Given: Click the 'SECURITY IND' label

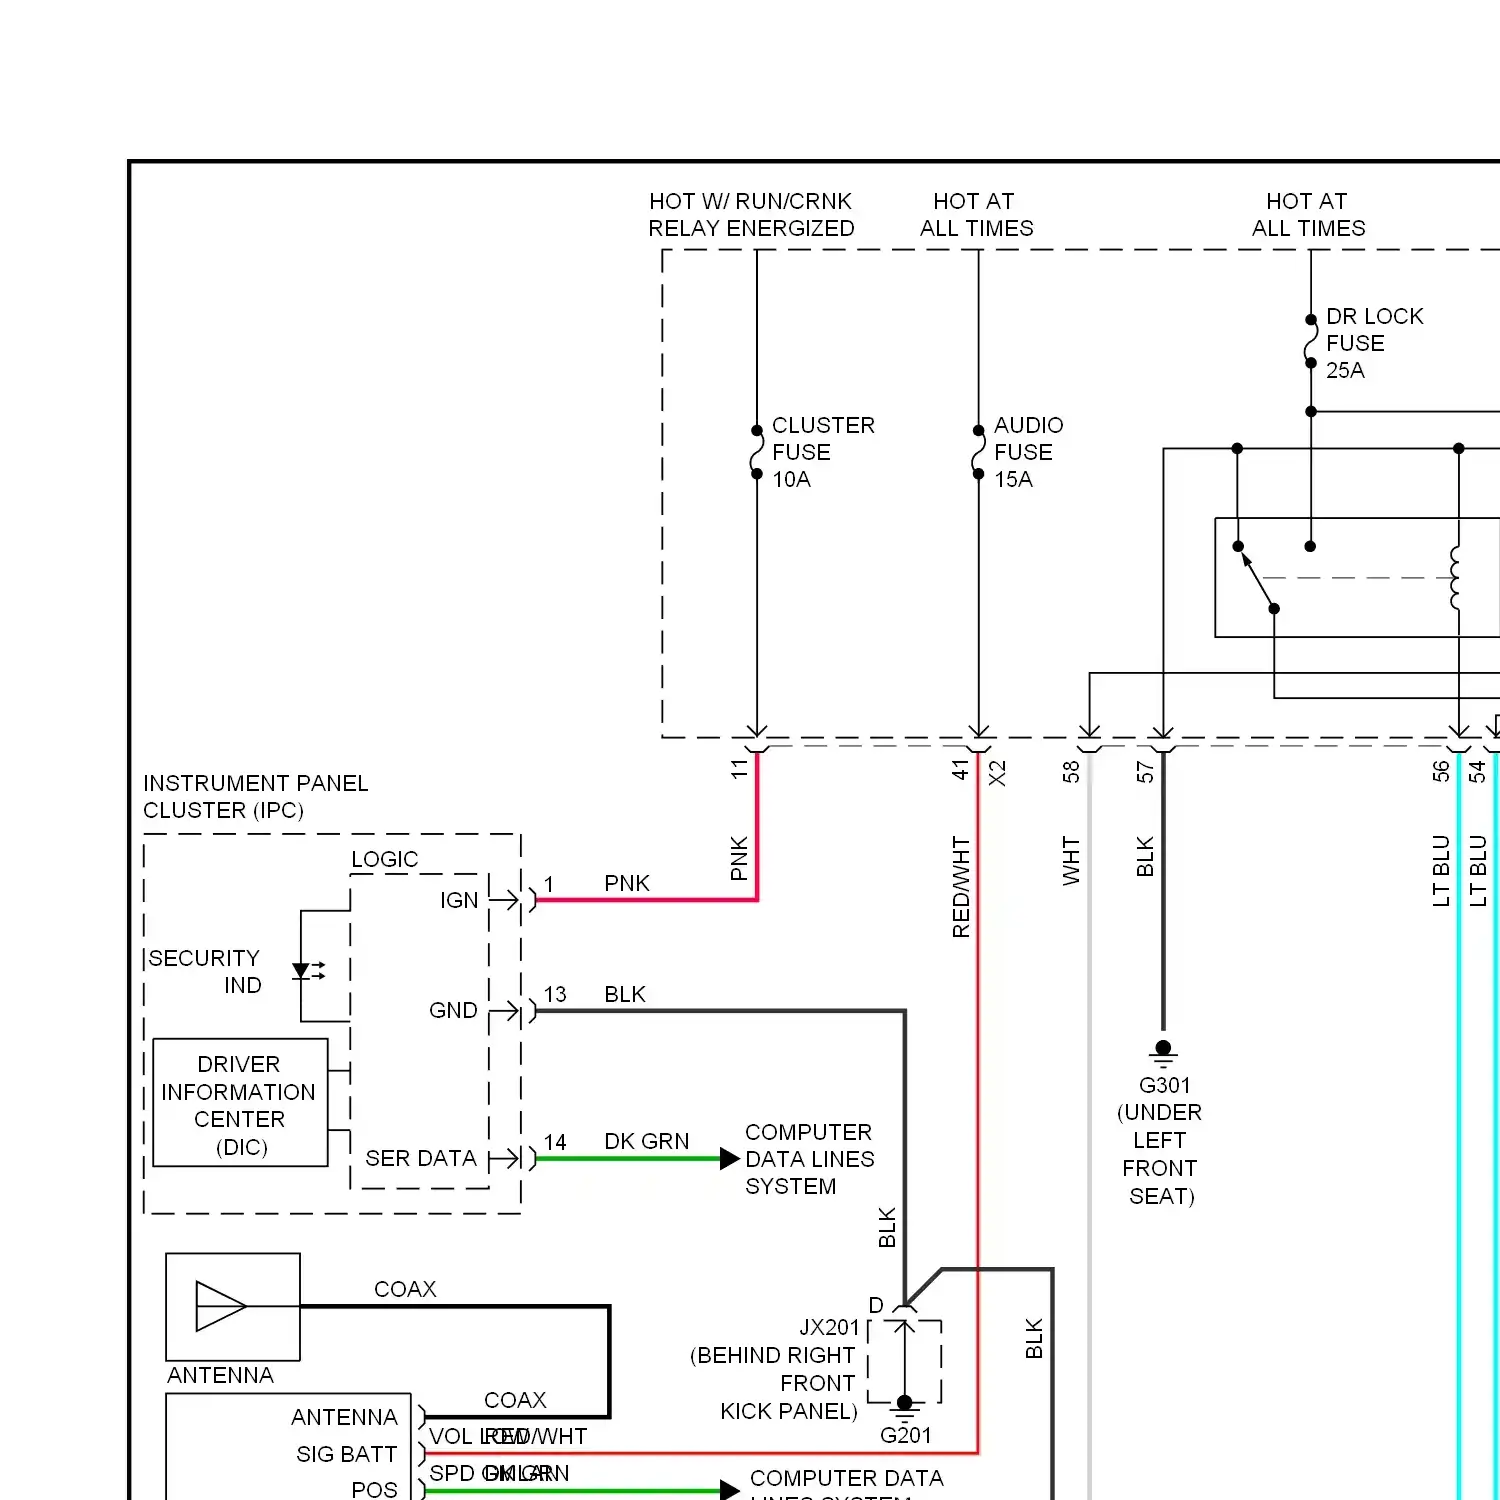Looking at the screenshot, I should pyautogui.click(x=204, y=972).
